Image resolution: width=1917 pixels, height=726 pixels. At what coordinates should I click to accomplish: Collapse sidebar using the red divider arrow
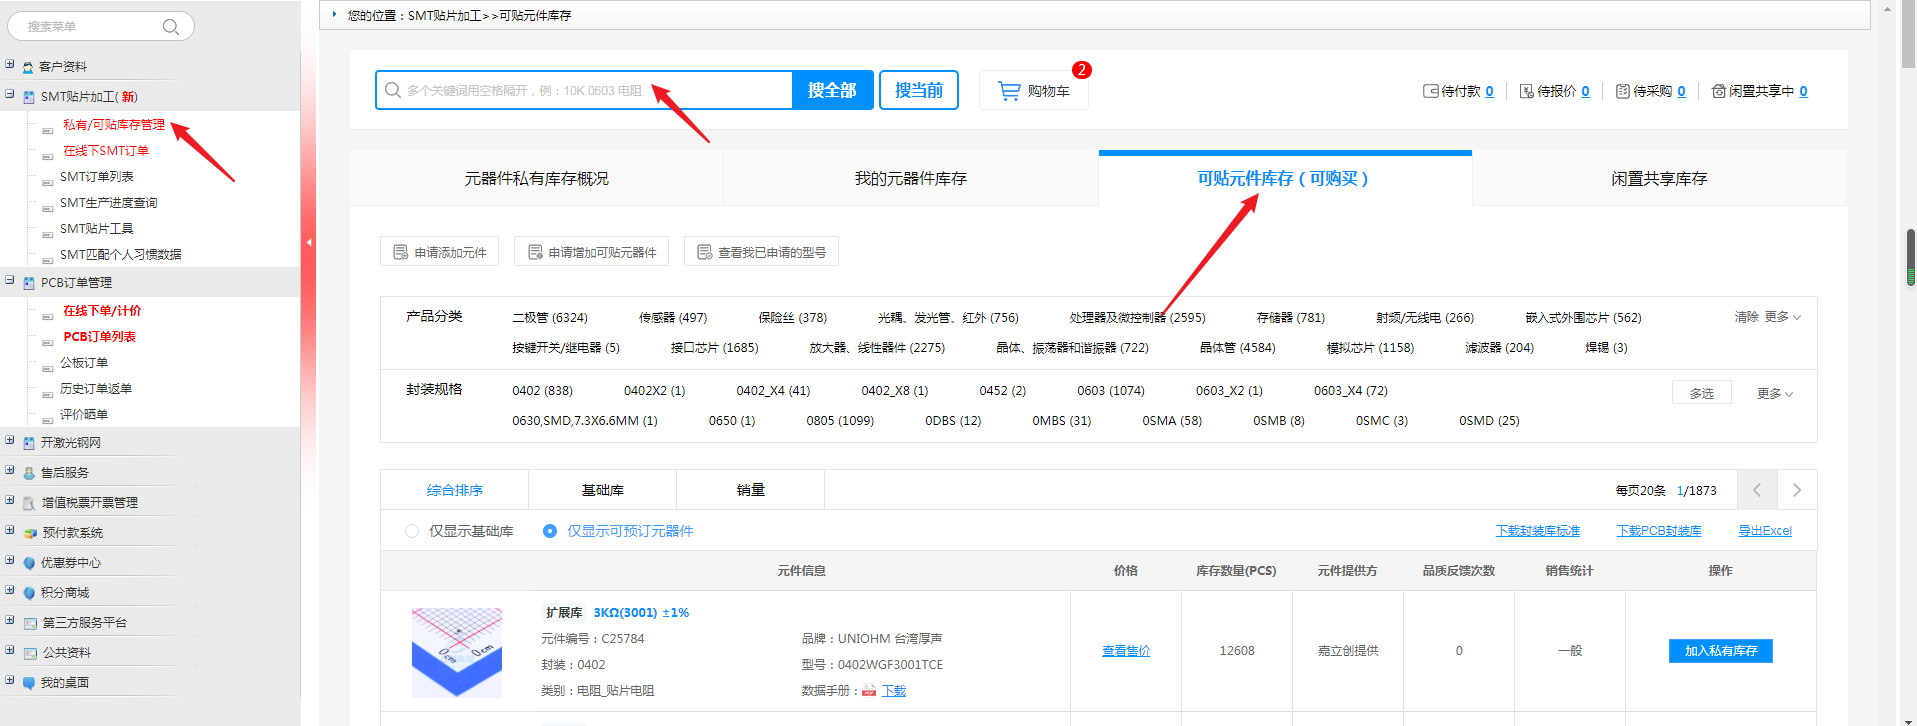[x=309, y=242]
